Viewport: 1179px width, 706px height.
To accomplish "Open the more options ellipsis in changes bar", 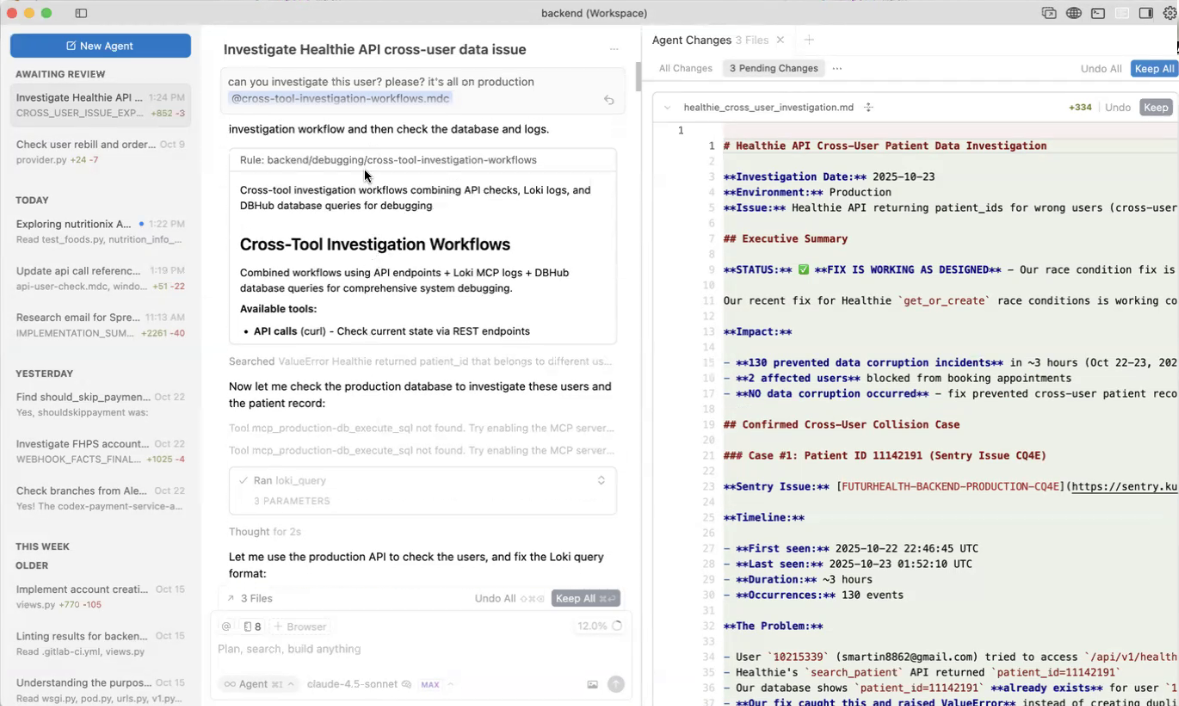I will tap(837, 68).
